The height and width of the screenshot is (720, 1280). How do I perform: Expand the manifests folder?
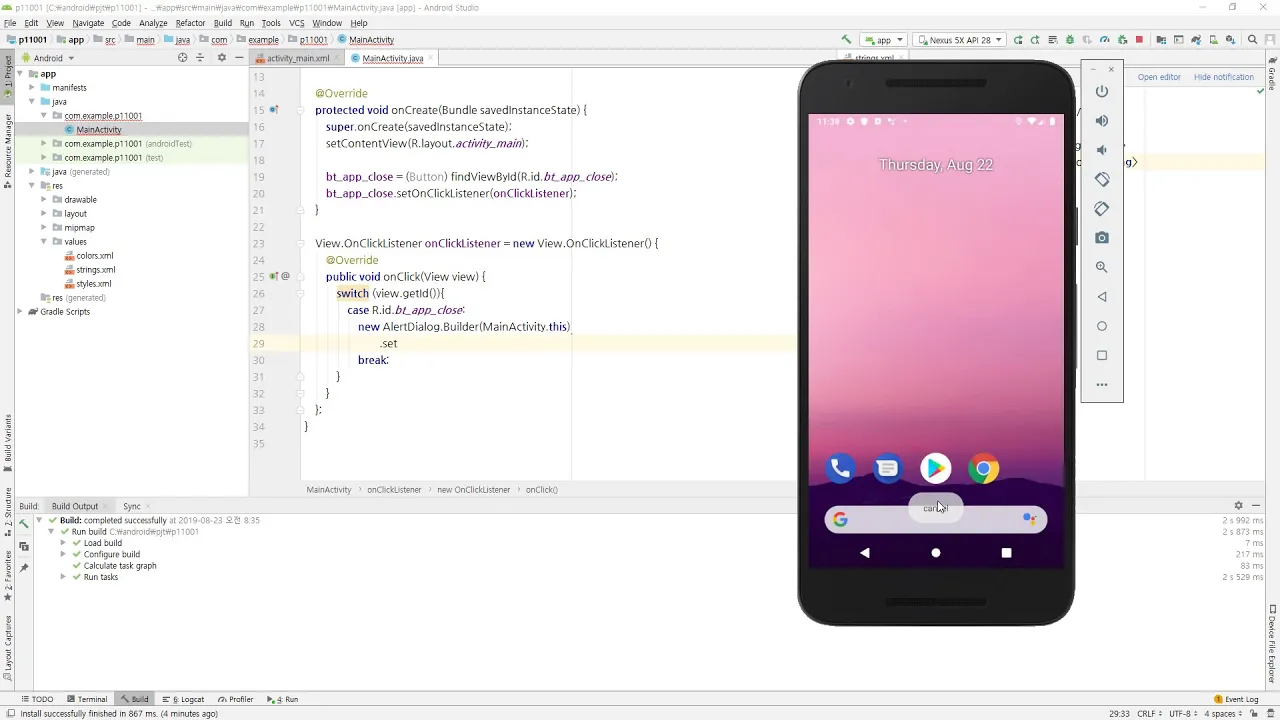(x=32, y=88)
